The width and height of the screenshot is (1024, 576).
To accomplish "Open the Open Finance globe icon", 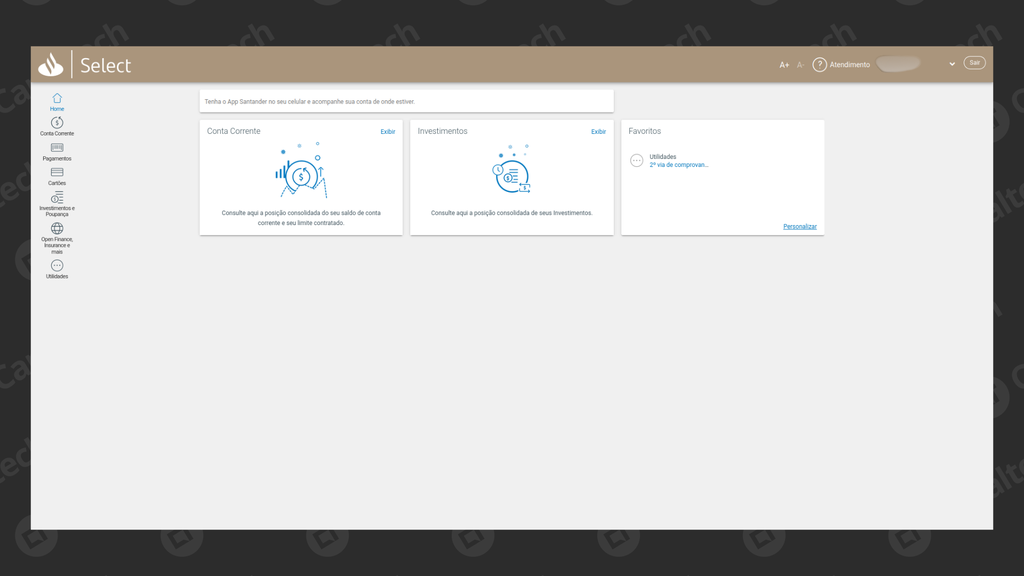I will 57,229.
